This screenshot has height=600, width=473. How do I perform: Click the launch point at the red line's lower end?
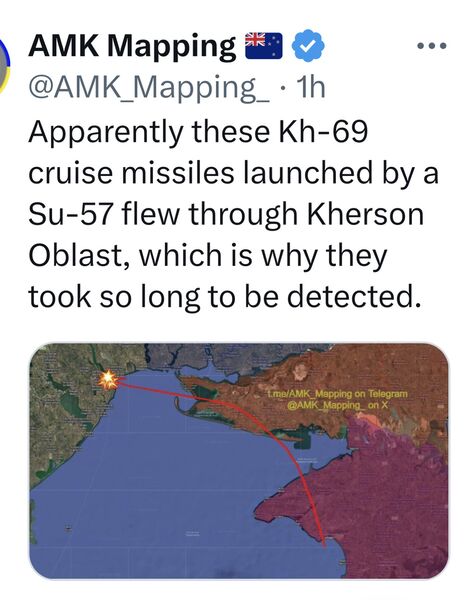[325, 543]
